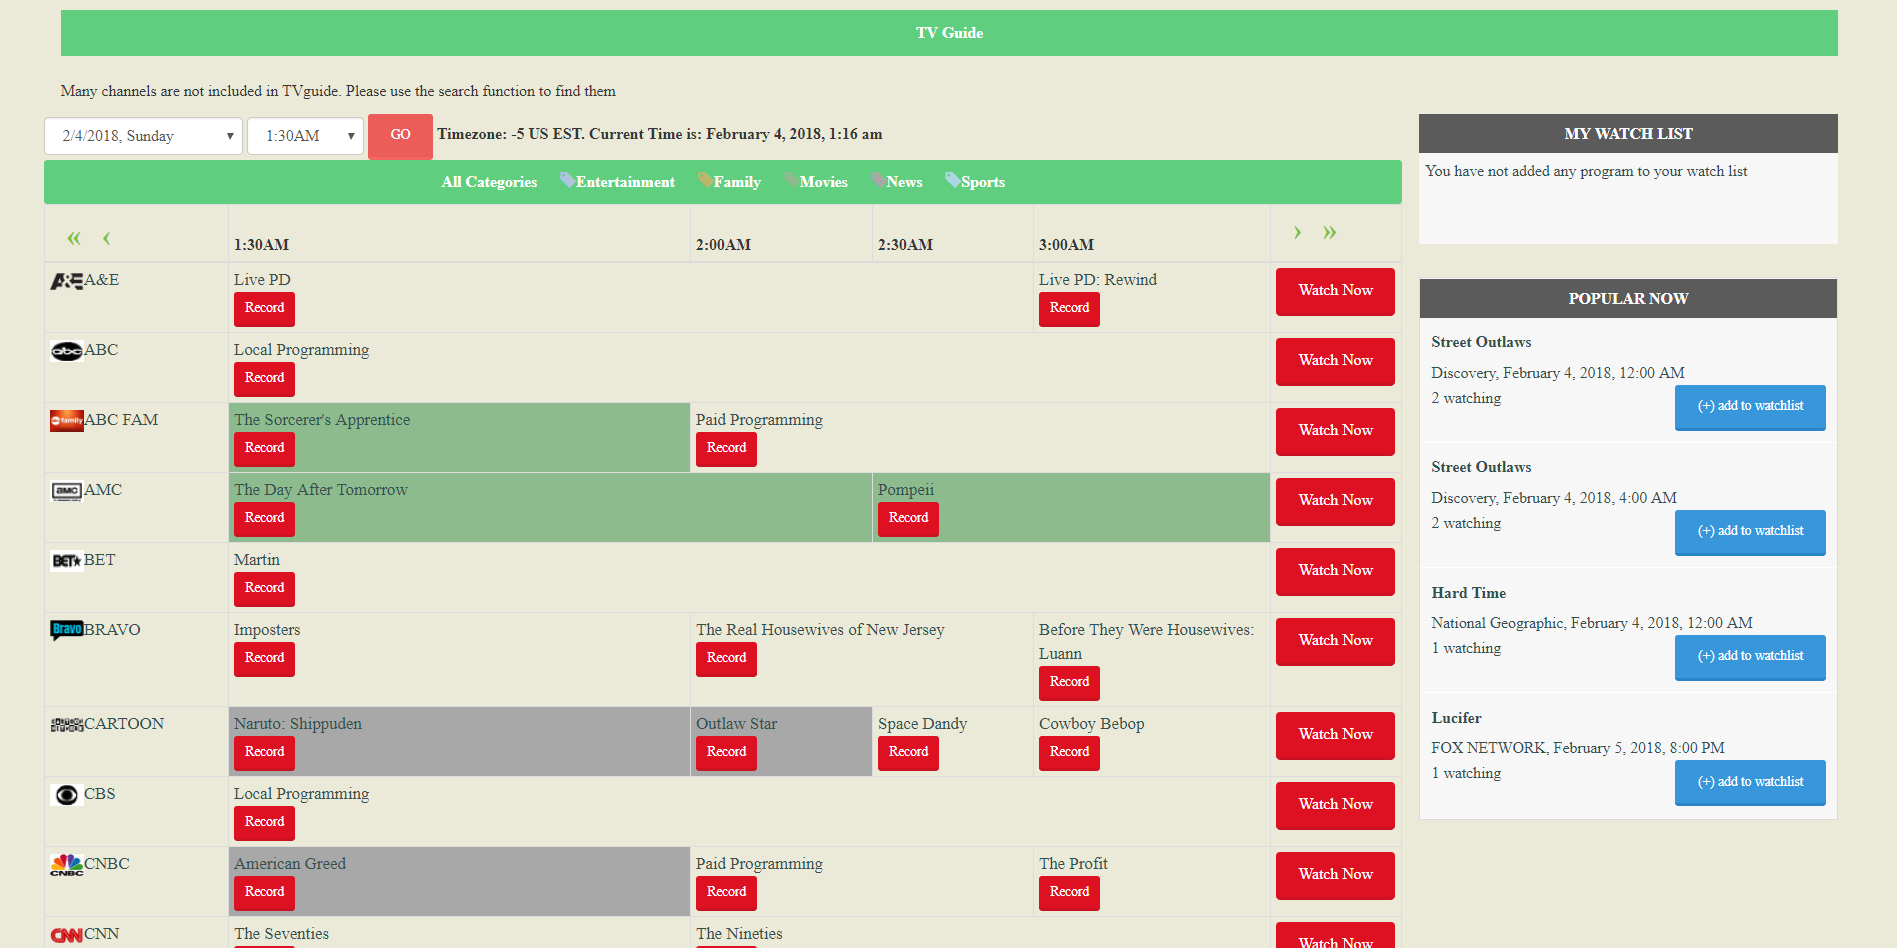Screen dimensions: 1897x948
Task: Click Watch Now for the CARTOON channel
Action: point(1334,735)
